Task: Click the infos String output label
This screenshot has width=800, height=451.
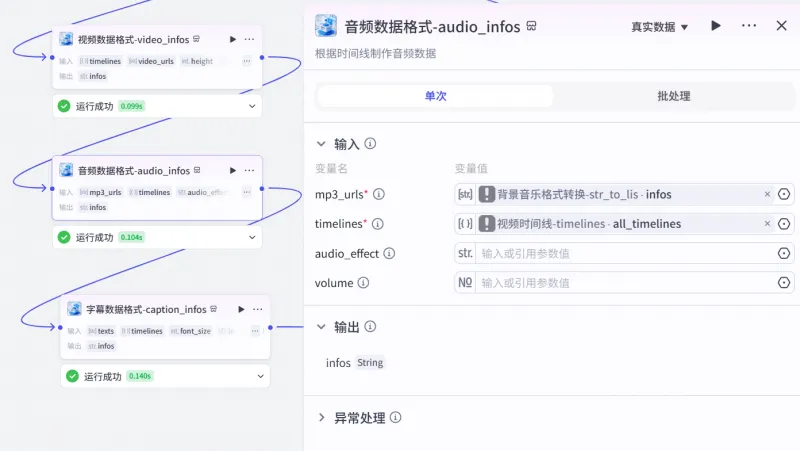Action: point(355,363)
